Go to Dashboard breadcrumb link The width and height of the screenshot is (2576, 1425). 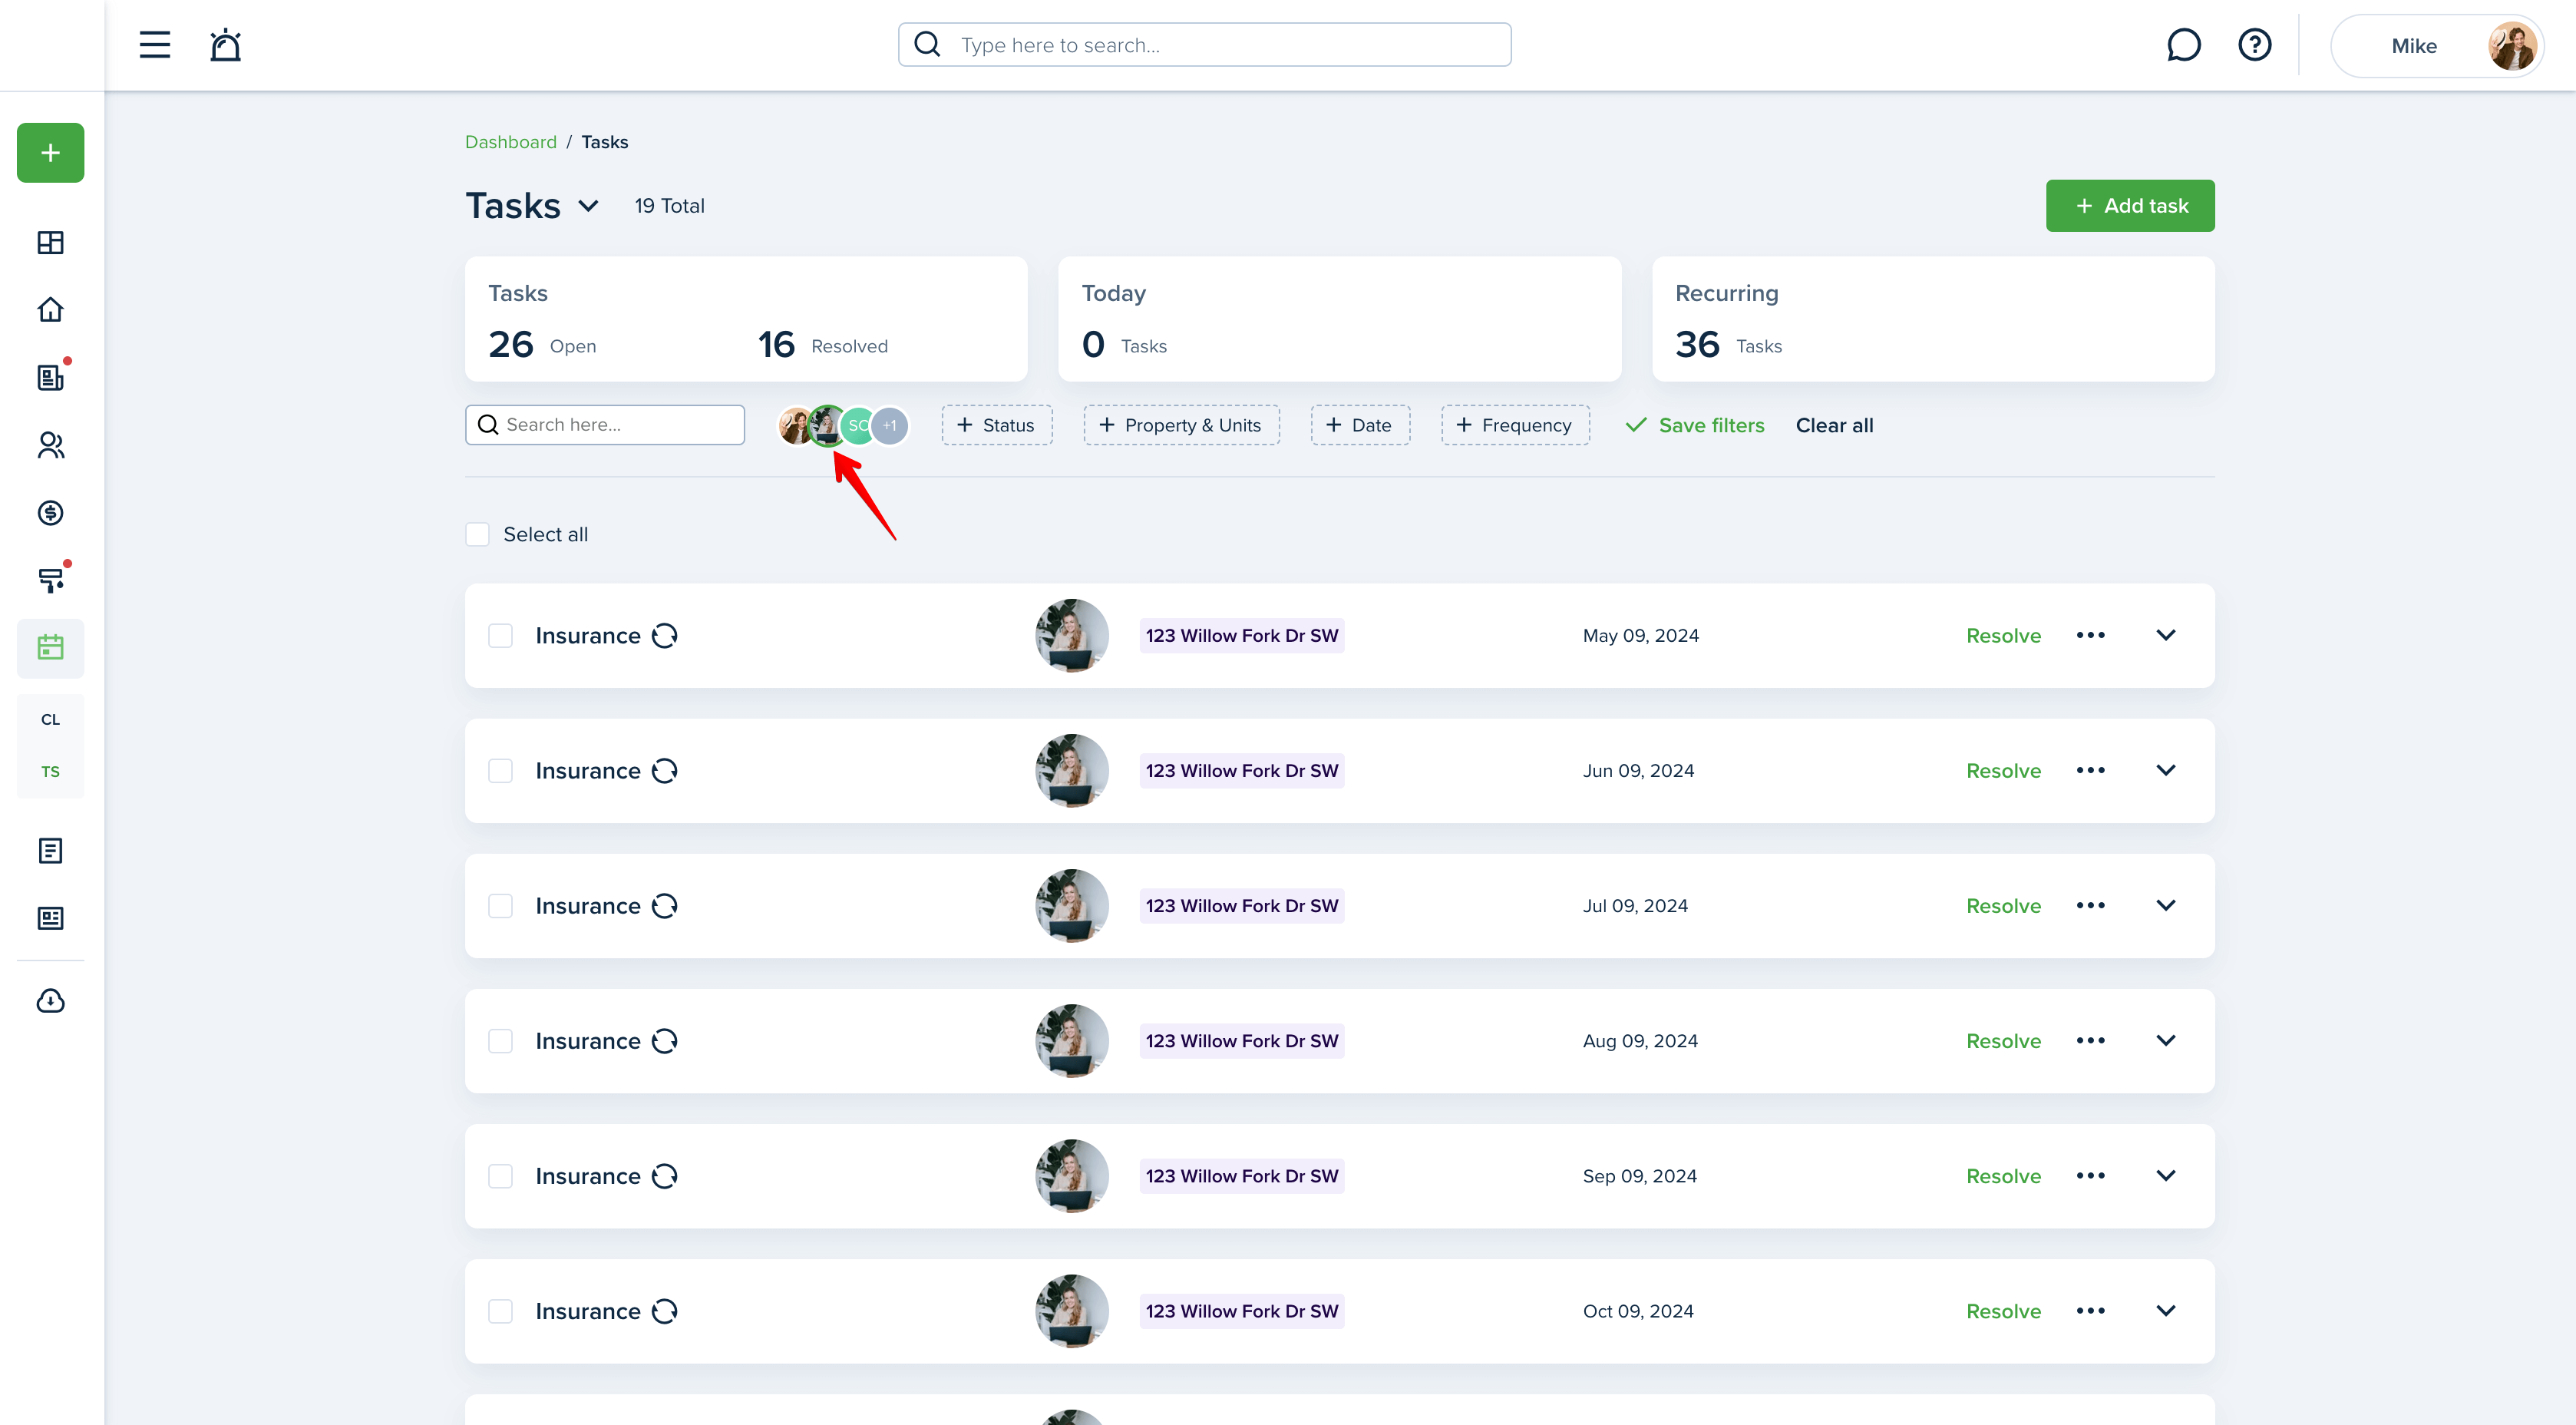(x=511, y=142)
